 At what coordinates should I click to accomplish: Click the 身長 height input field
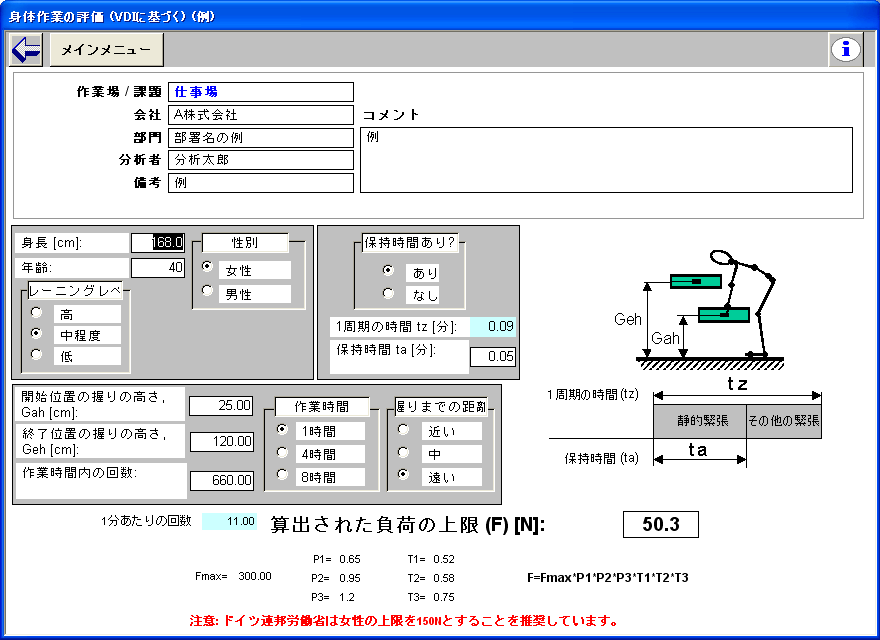tap(158, 242)
